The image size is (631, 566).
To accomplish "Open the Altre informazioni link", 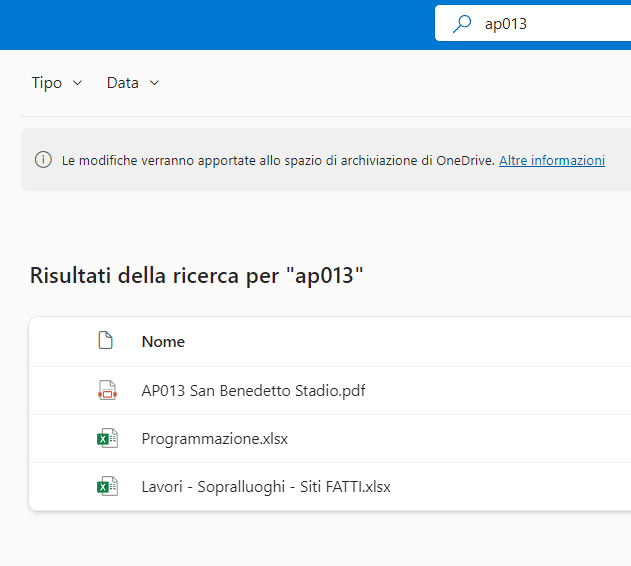I will pos(552,160).
